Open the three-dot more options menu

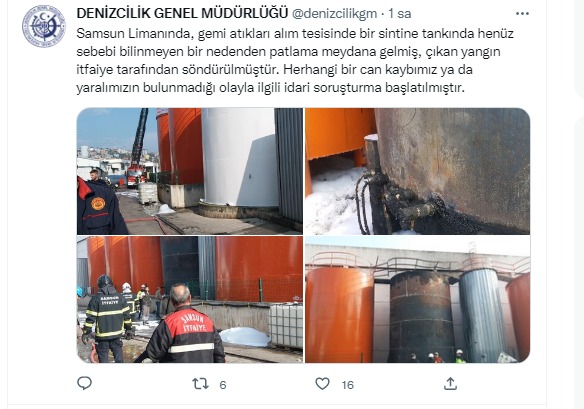522,14
